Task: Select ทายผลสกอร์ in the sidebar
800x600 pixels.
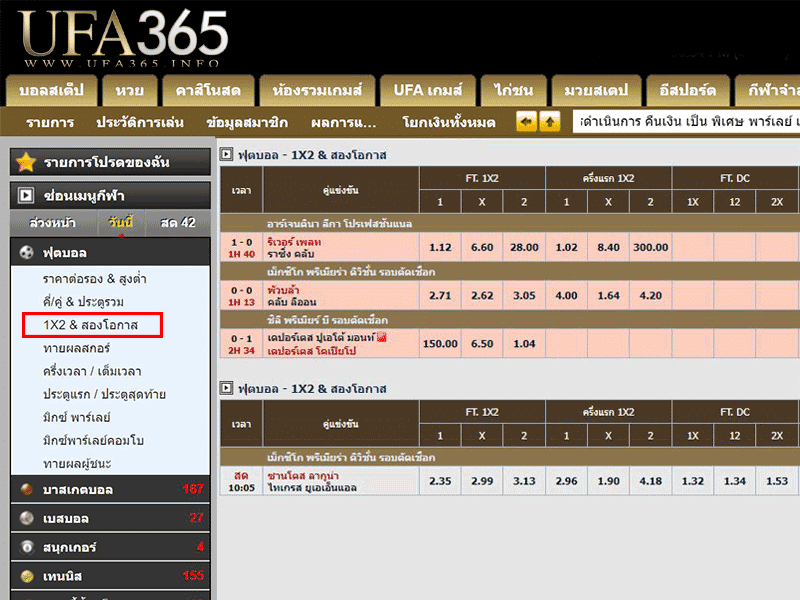Action: pos(77,348)
